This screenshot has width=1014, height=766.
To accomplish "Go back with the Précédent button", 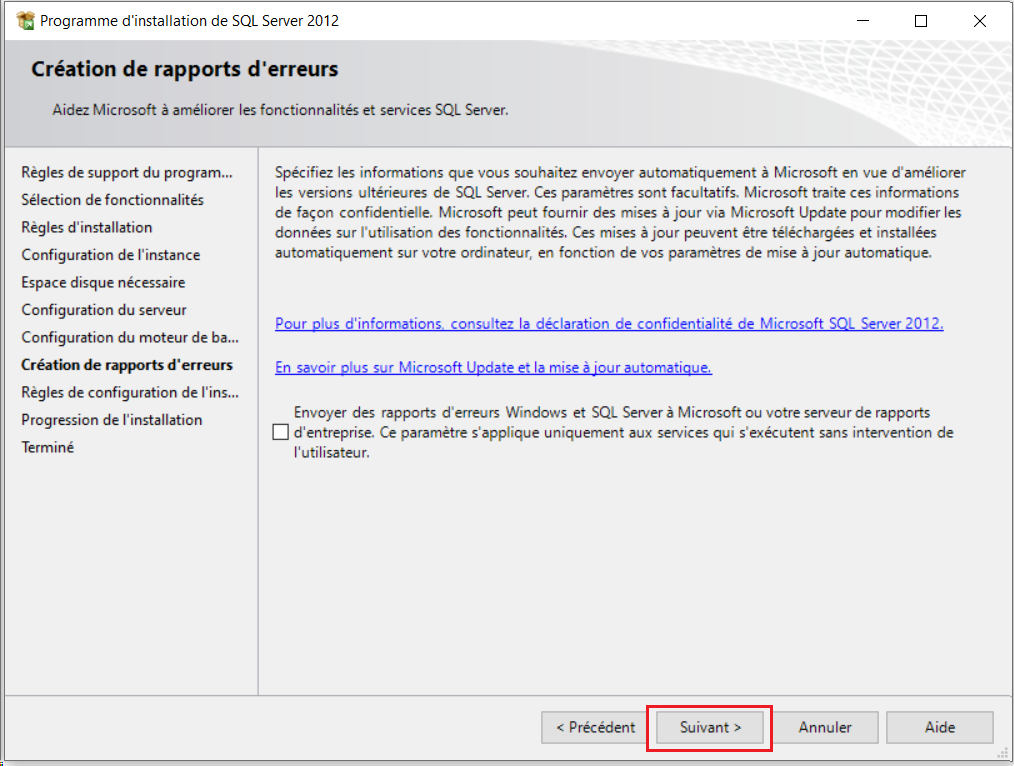I will coord(595,728).
